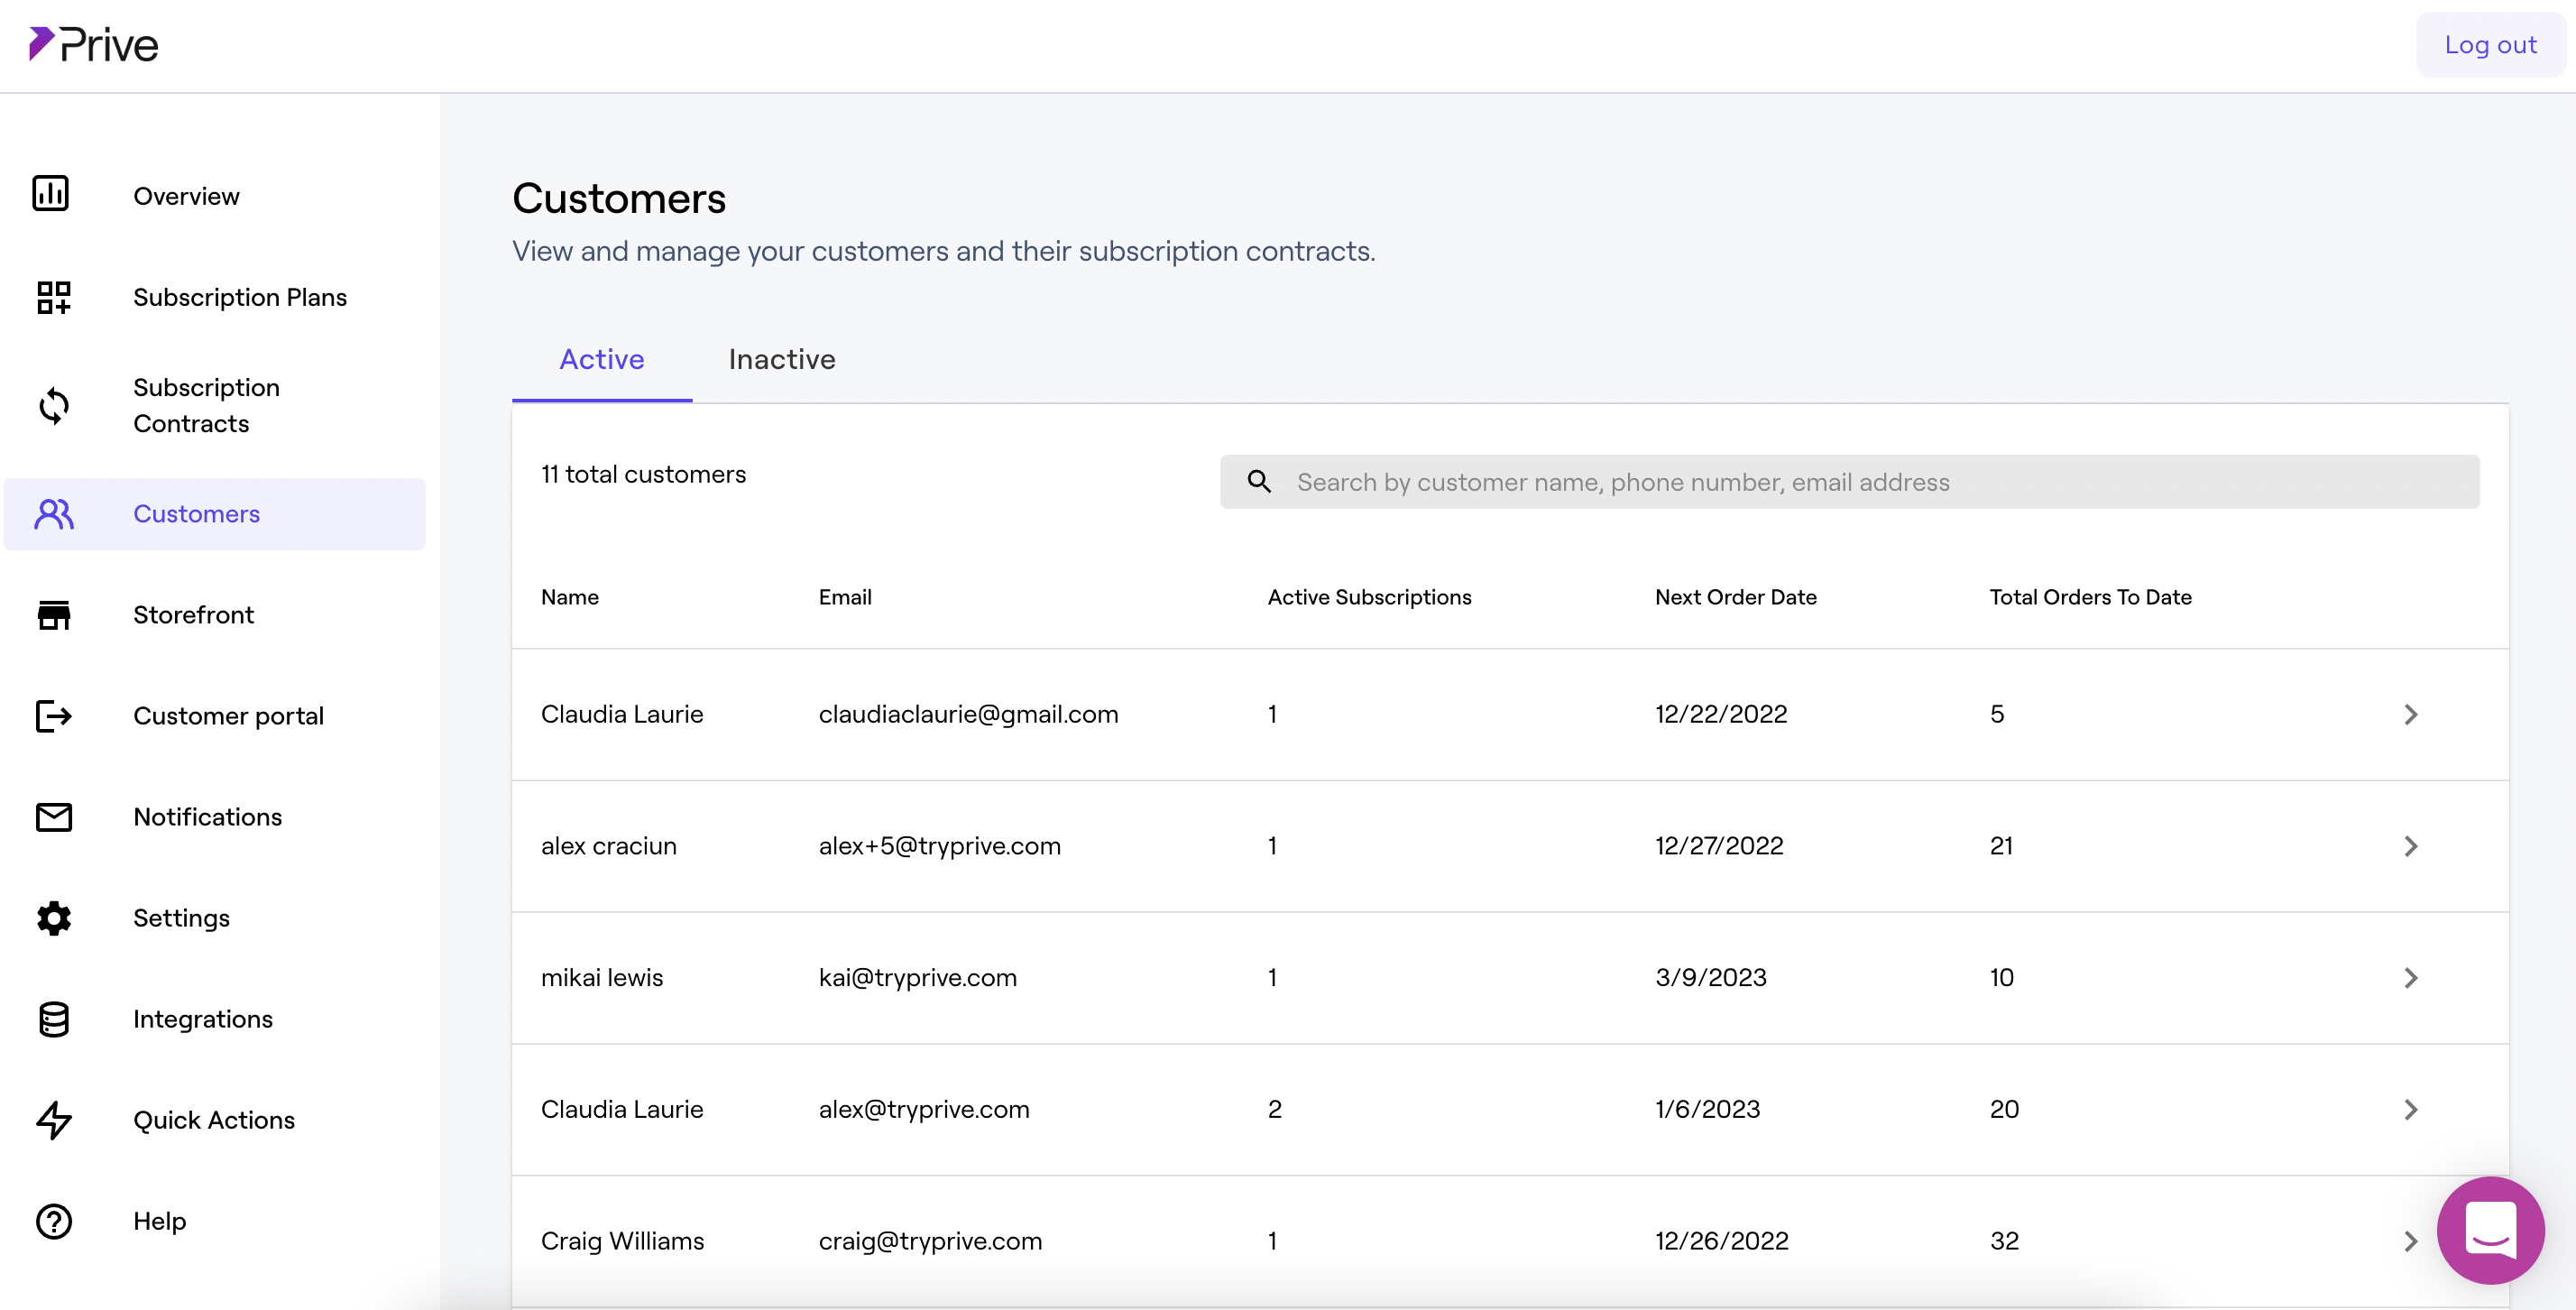Select the Storefront shop icon
The height and width of the screenshot is (1310, 2576).
point(54,615)
